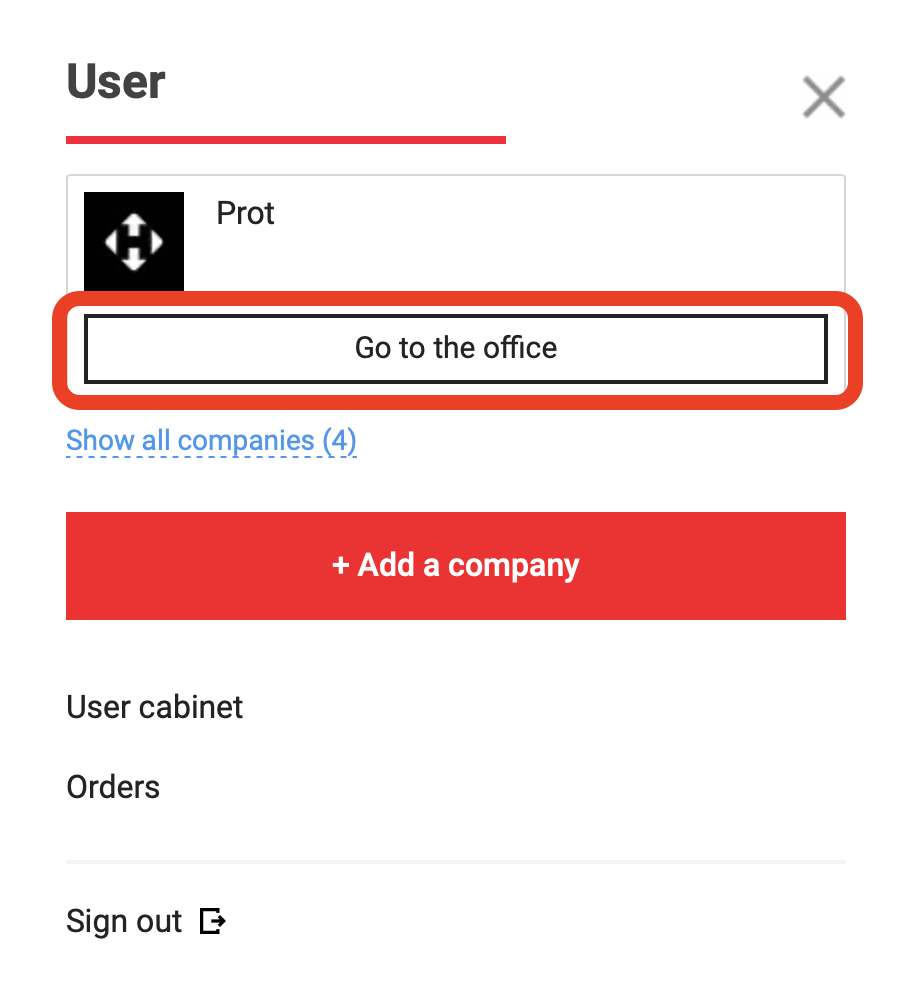
Task: Open the Orders menu item
Action: pos(113,787)
